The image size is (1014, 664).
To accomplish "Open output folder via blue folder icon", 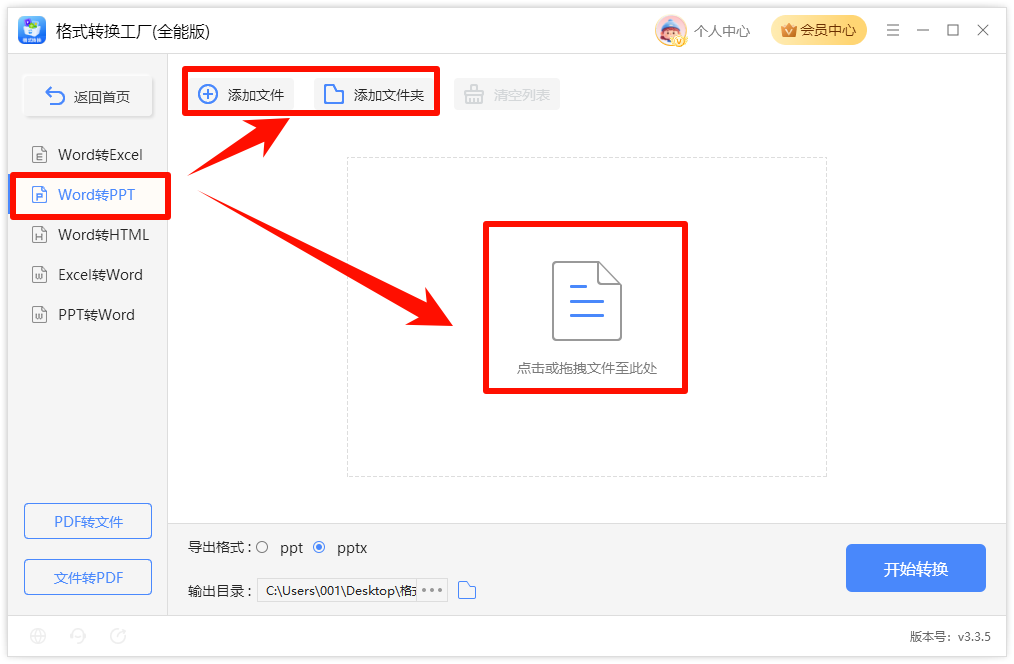I will click(x=467, y=590).
